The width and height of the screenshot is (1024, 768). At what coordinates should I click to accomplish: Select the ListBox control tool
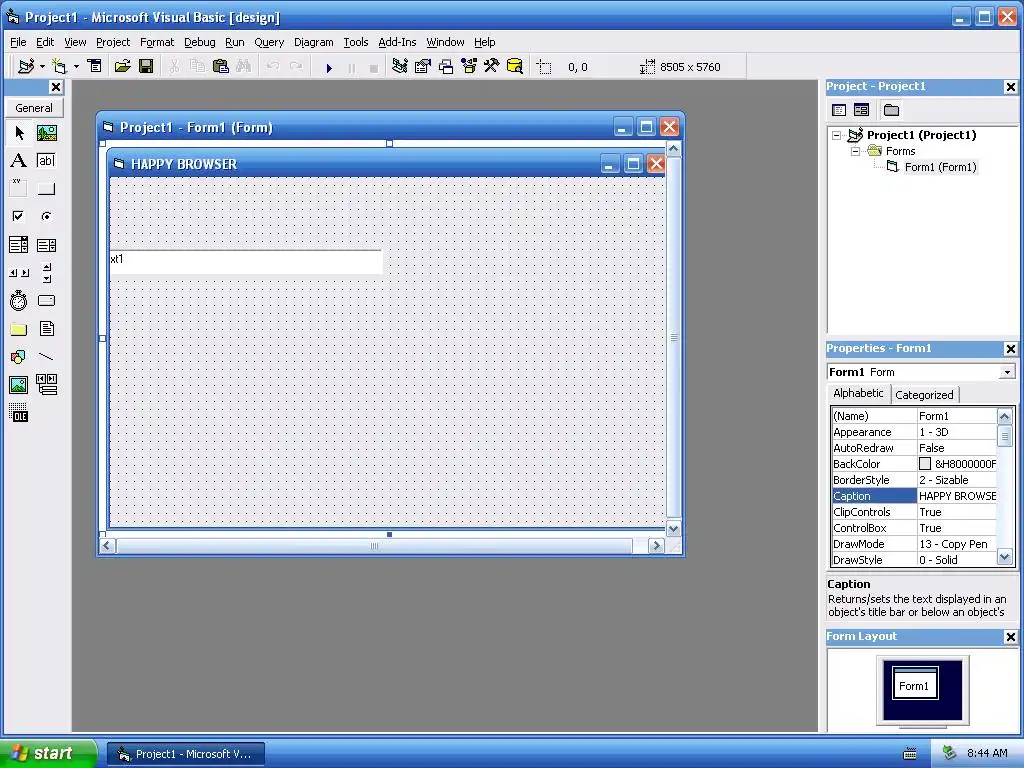(46, 245)
